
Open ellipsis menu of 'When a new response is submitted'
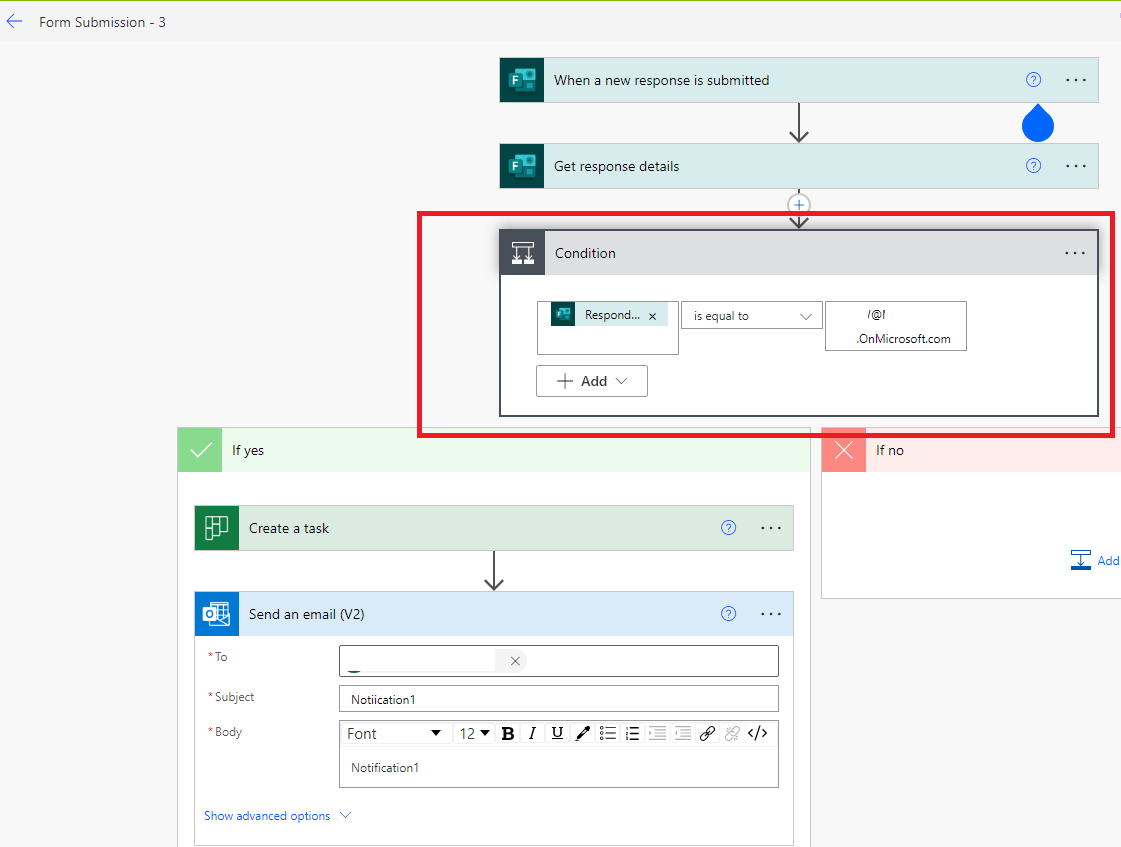point(1075,80)
